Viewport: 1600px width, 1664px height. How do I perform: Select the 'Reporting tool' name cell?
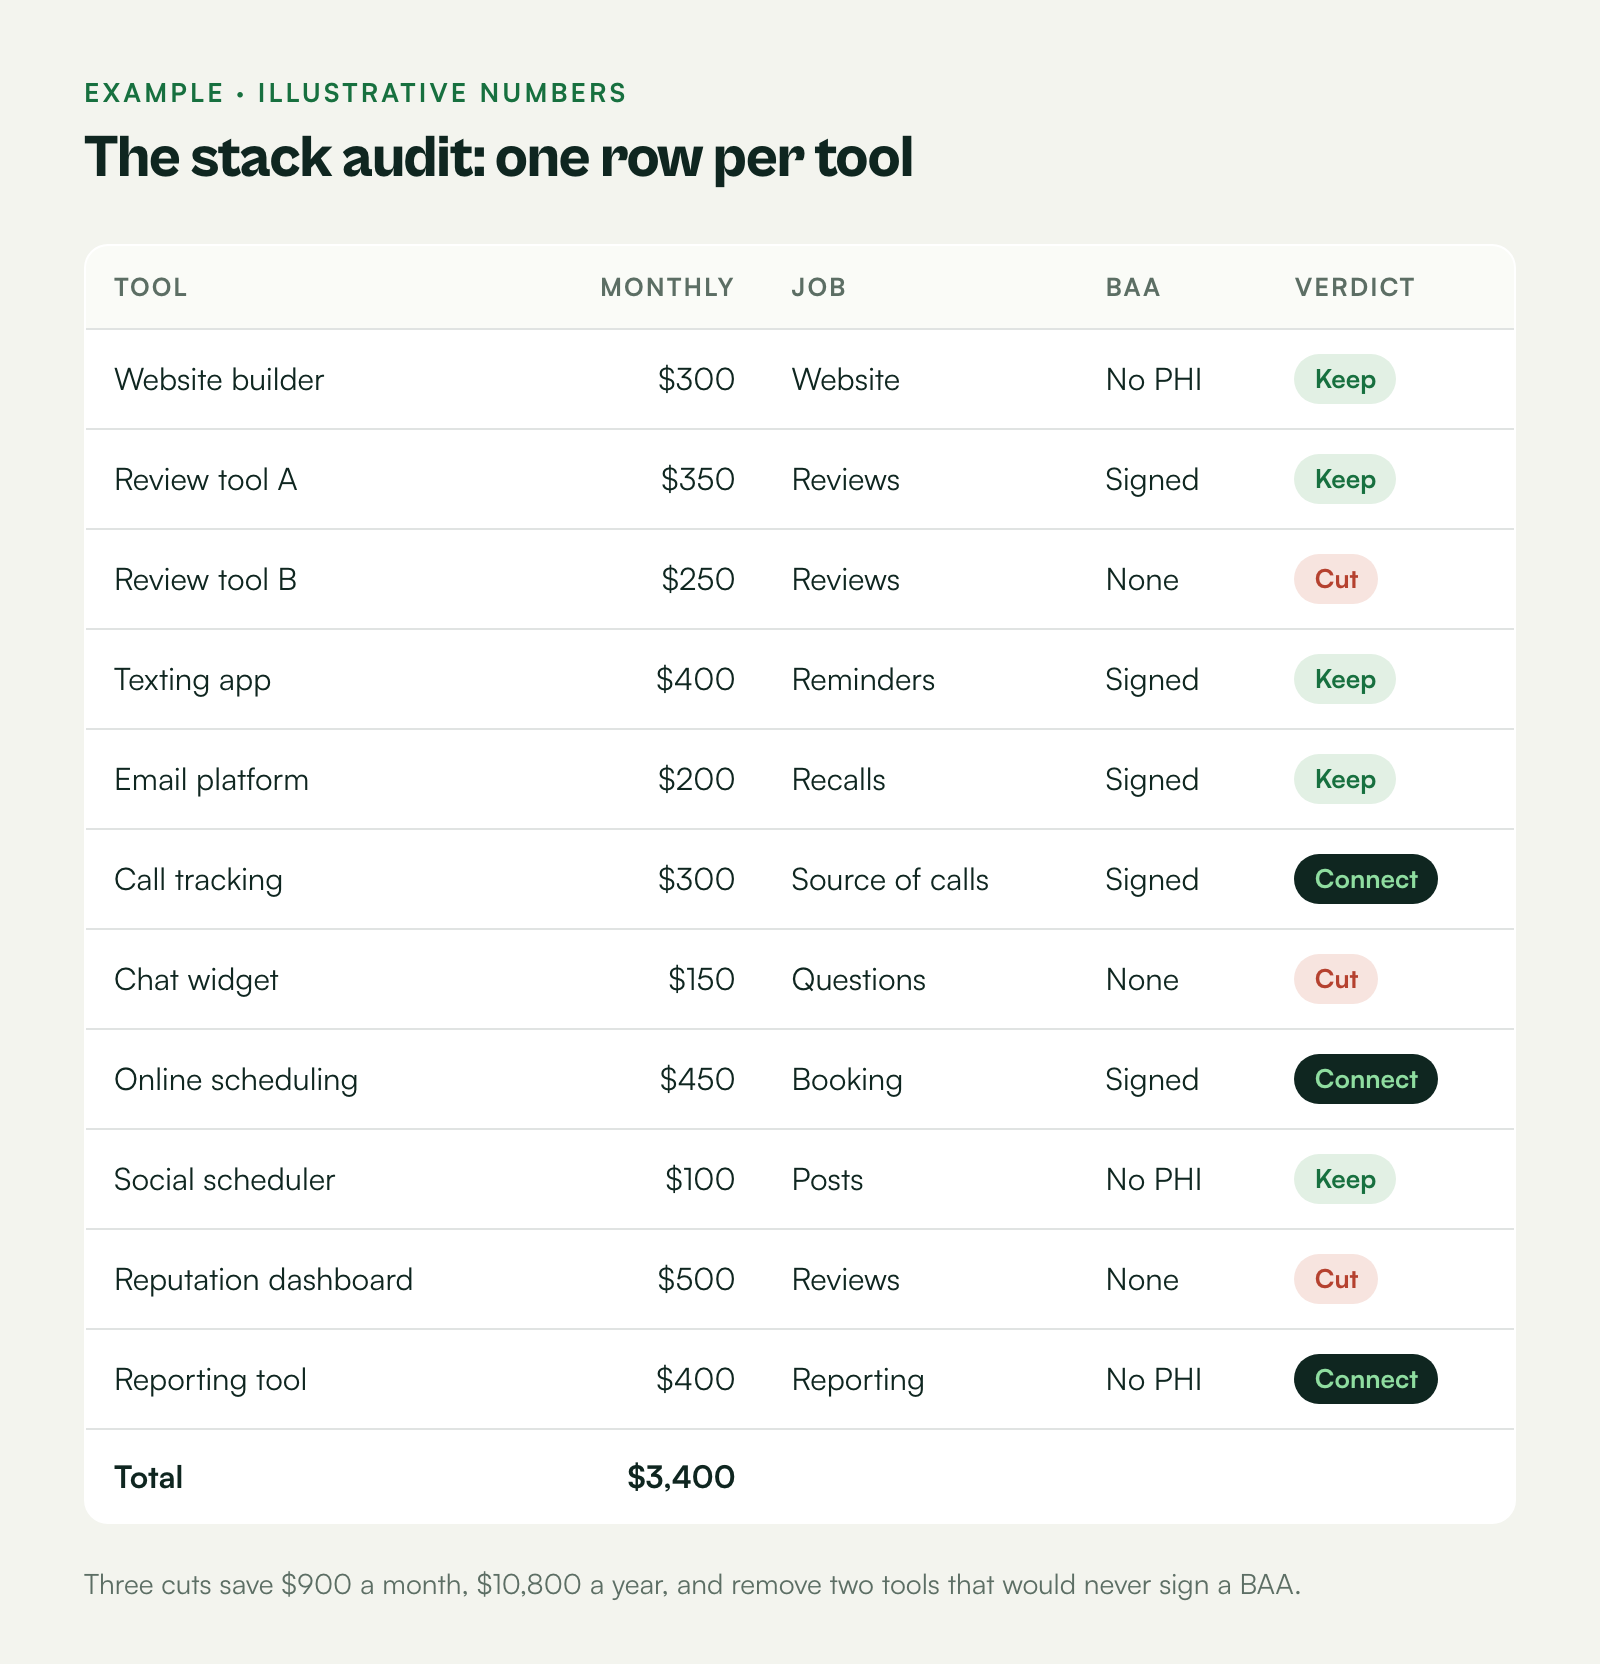point(211,1380)
